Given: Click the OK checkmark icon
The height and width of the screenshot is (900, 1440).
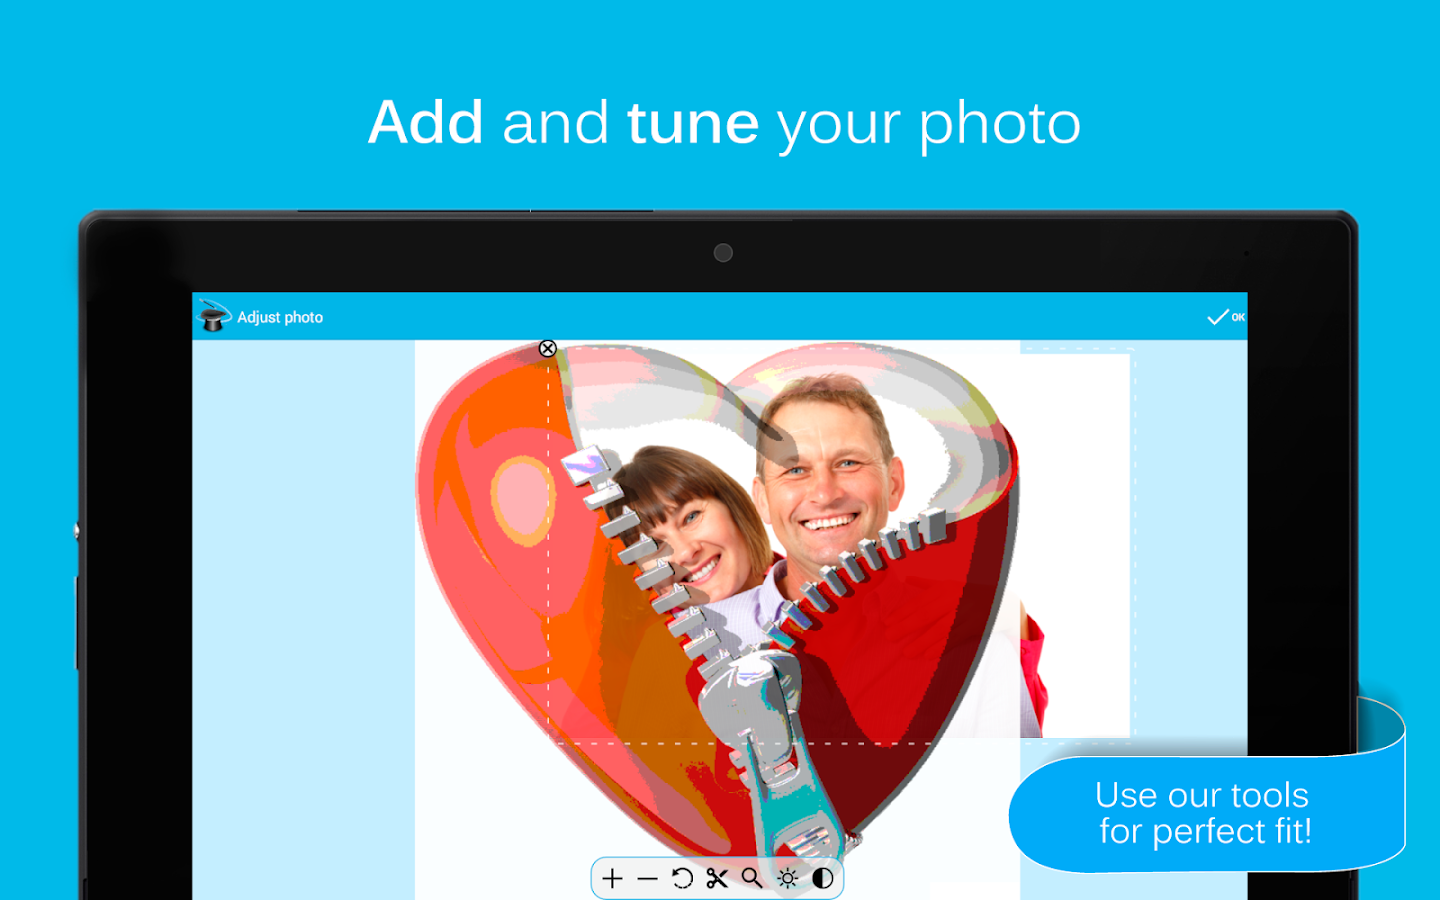Looking at the screenshot, I should 1216,316.
